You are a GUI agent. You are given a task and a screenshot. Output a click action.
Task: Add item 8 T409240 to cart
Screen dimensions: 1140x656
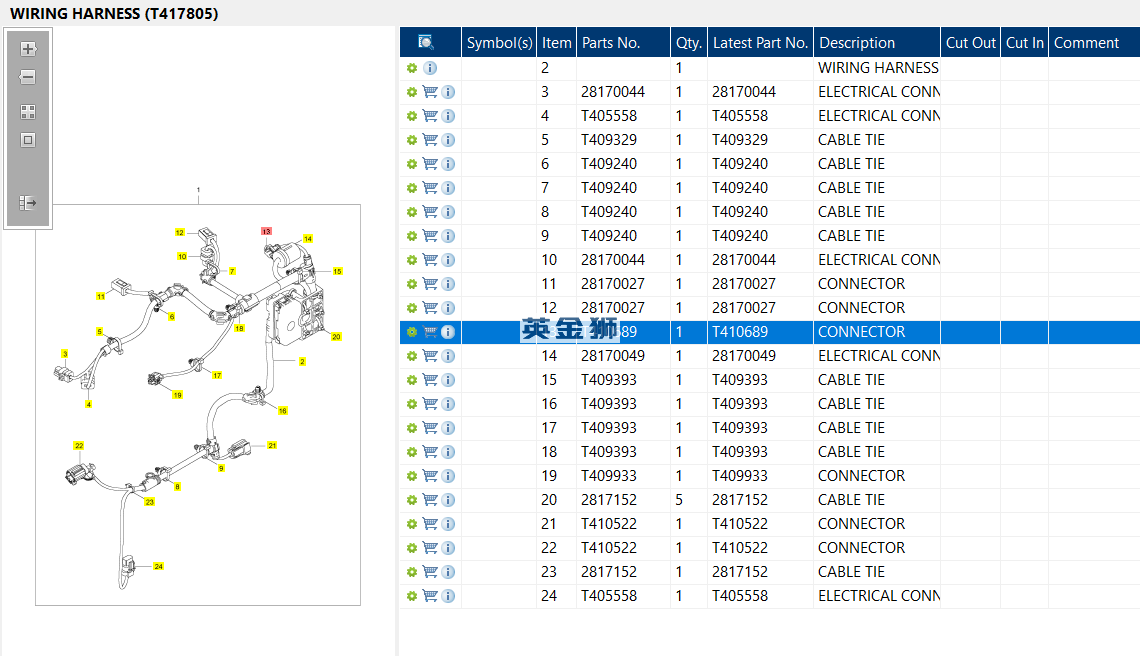click(430, 212)
